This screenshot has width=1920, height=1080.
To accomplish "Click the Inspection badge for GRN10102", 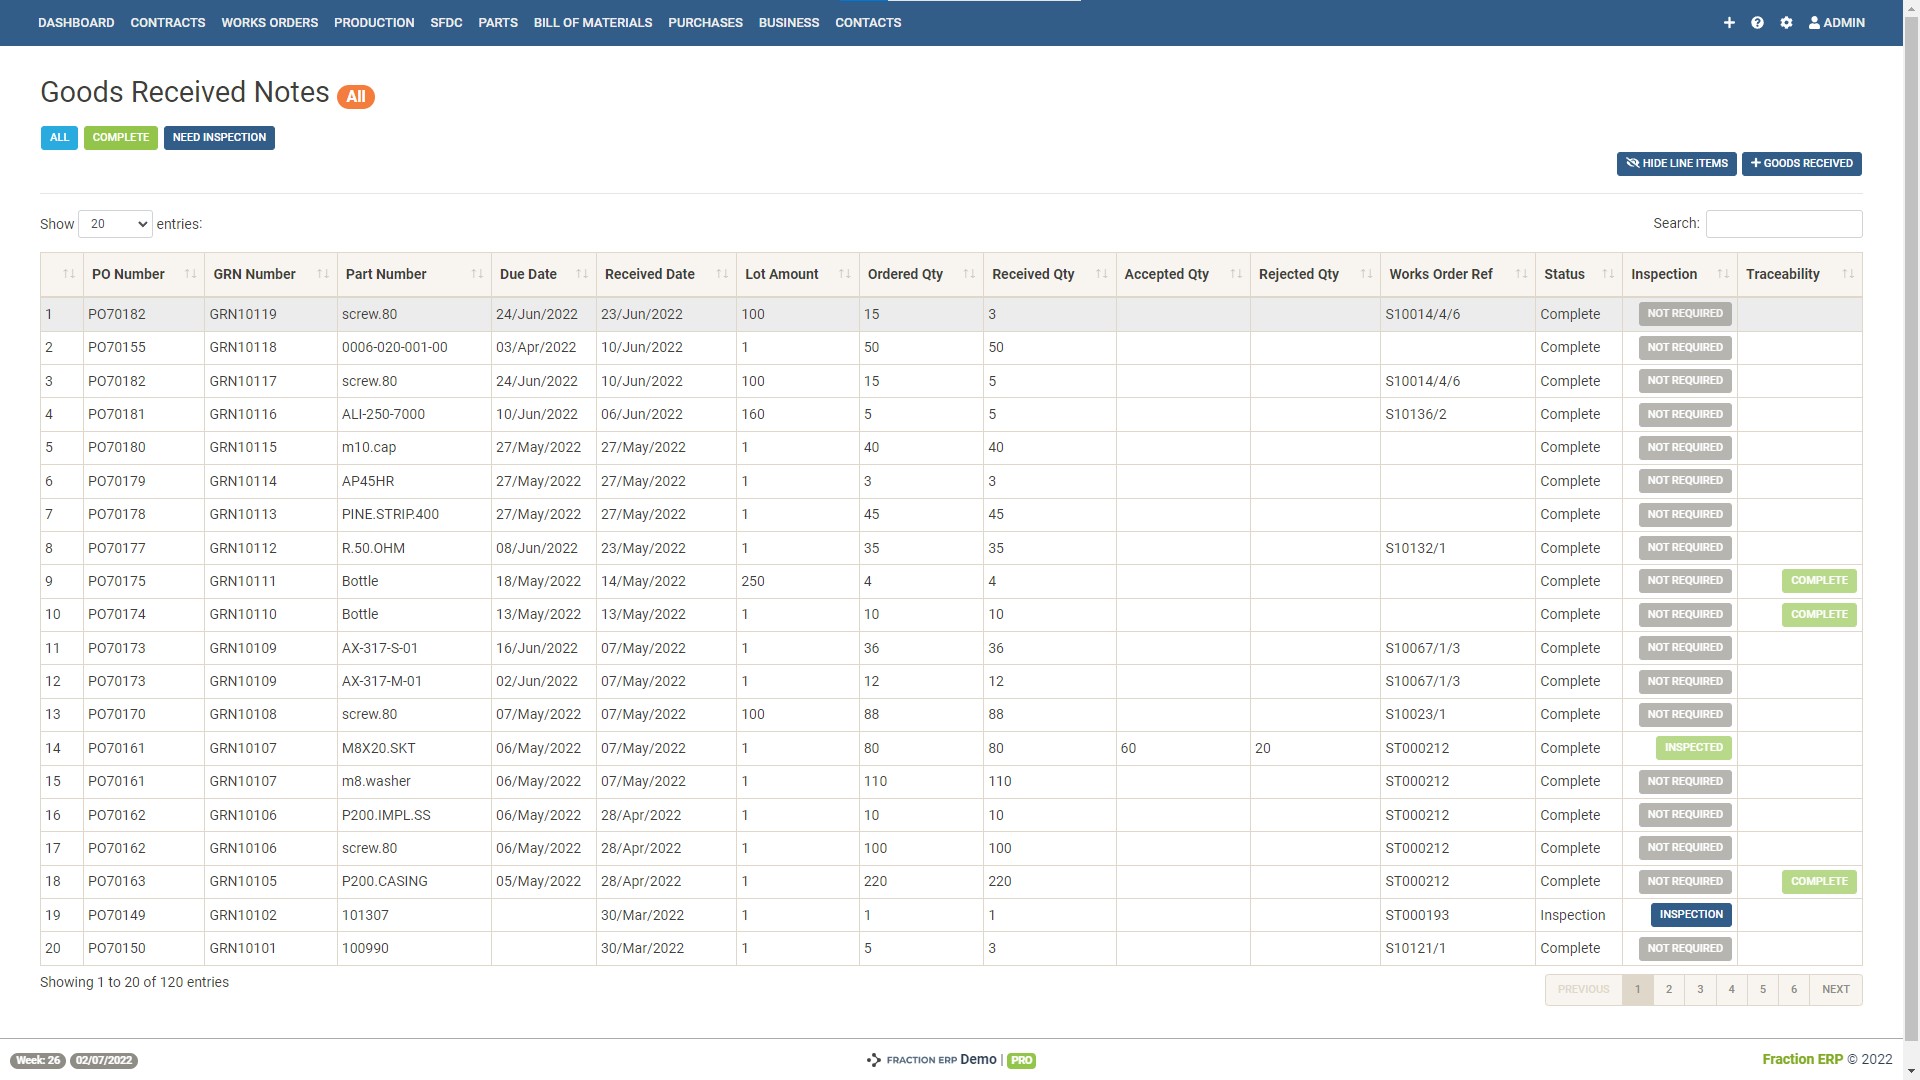I will click(1691, 914).
